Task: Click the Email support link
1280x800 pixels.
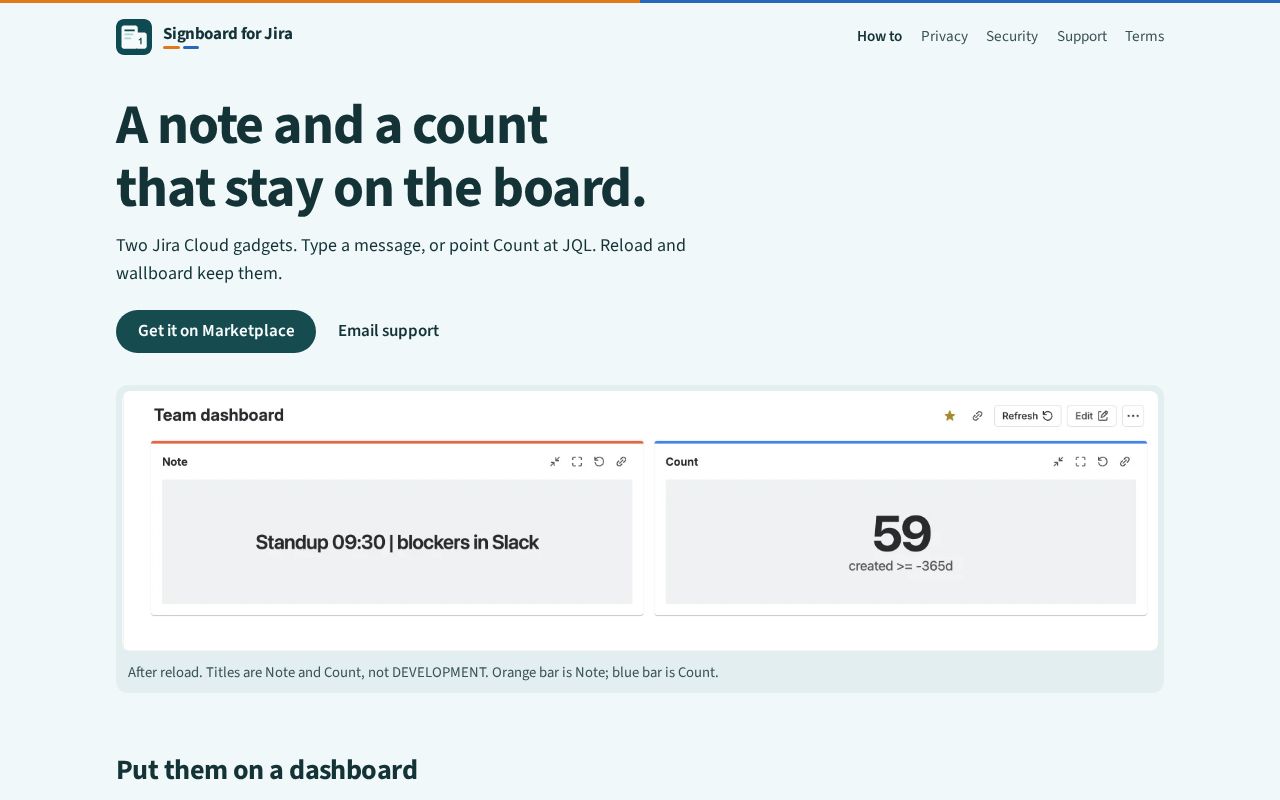Action: [388, 331]
